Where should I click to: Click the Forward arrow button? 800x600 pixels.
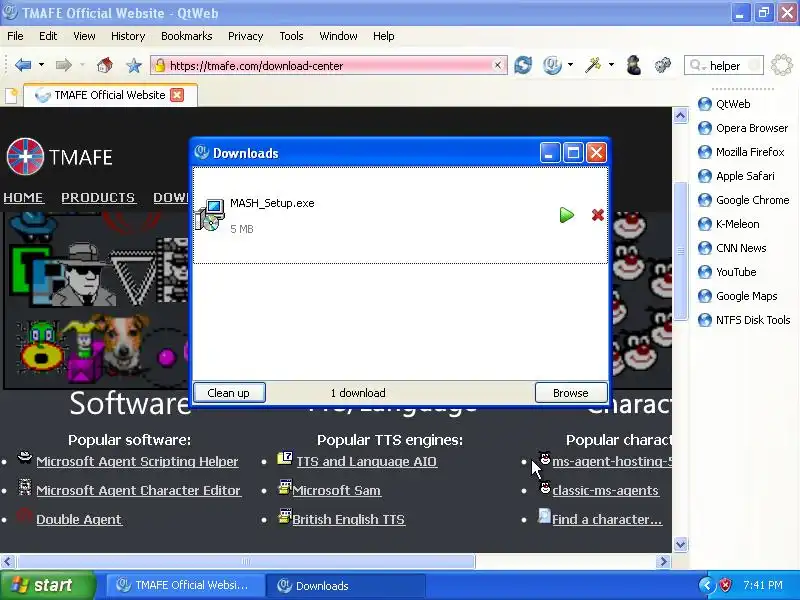click(x=64, y=65)
